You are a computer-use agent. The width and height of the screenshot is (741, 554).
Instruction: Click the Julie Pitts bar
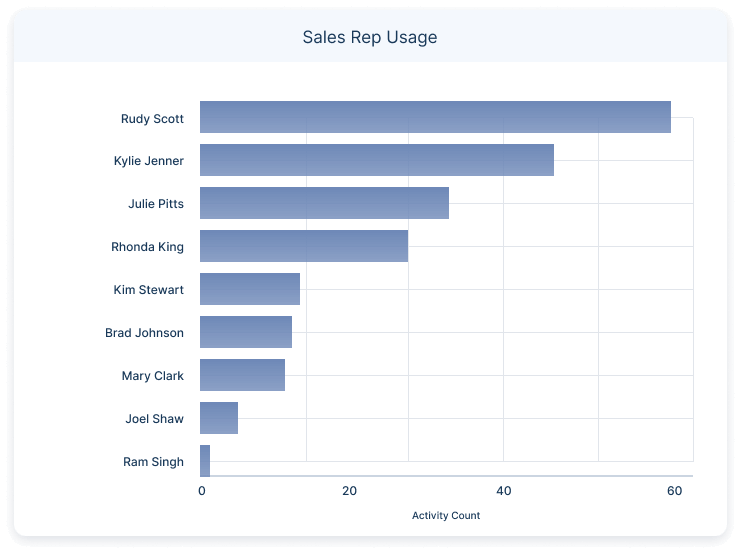[324, 203]
